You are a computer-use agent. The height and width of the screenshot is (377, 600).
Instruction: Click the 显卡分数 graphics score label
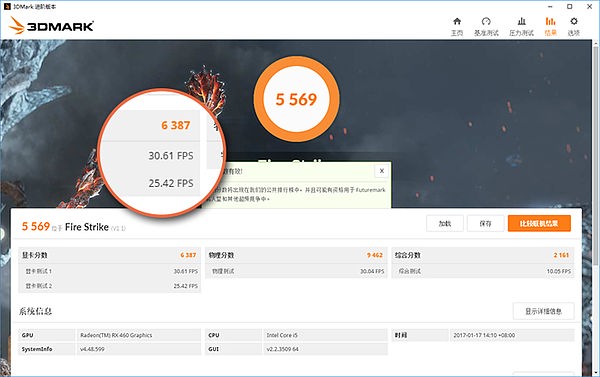coord(34,255)
